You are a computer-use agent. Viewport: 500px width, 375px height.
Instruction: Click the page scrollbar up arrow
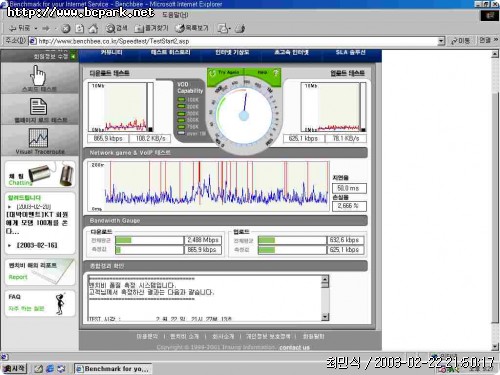coord(495,54)
